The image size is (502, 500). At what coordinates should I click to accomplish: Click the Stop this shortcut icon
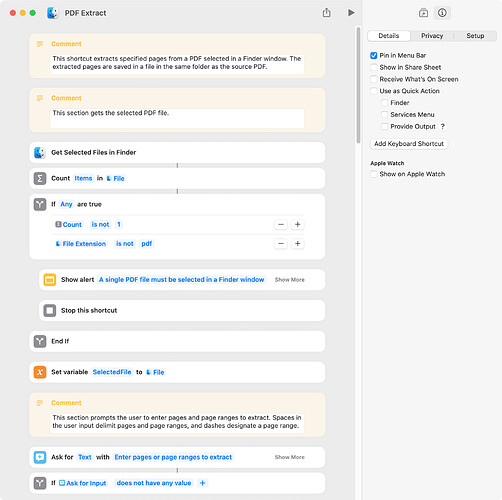coord(50,311)
